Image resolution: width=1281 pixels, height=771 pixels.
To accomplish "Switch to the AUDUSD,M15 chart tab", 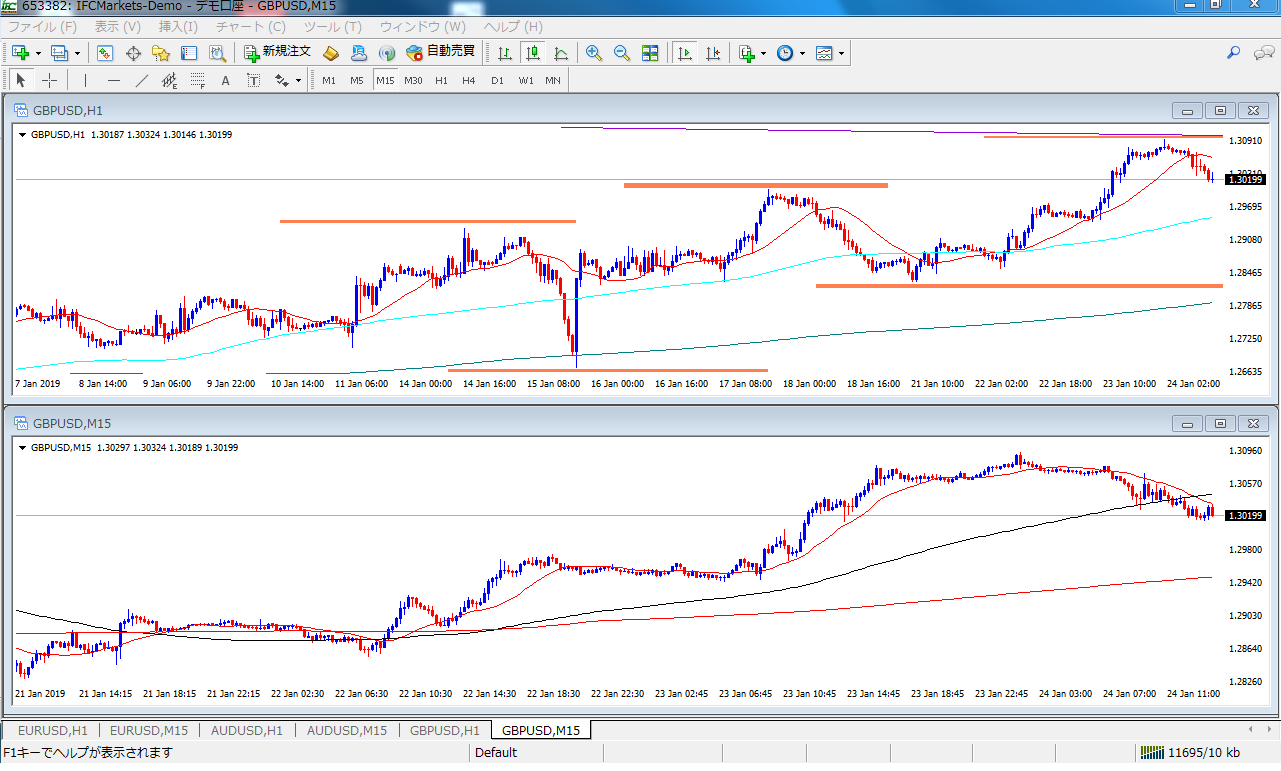I will (x=346, y=730).
